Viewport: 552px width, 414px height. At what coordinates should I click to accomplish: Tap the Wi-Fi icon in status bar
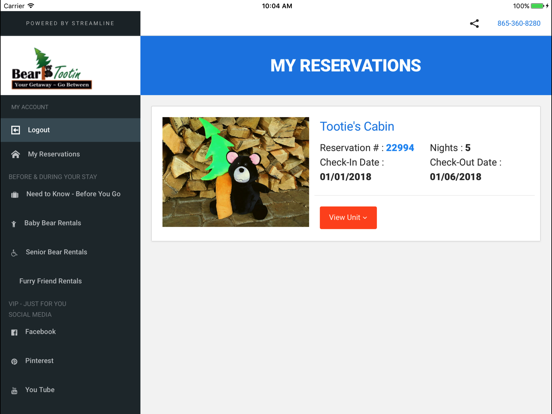pos(31,6)
